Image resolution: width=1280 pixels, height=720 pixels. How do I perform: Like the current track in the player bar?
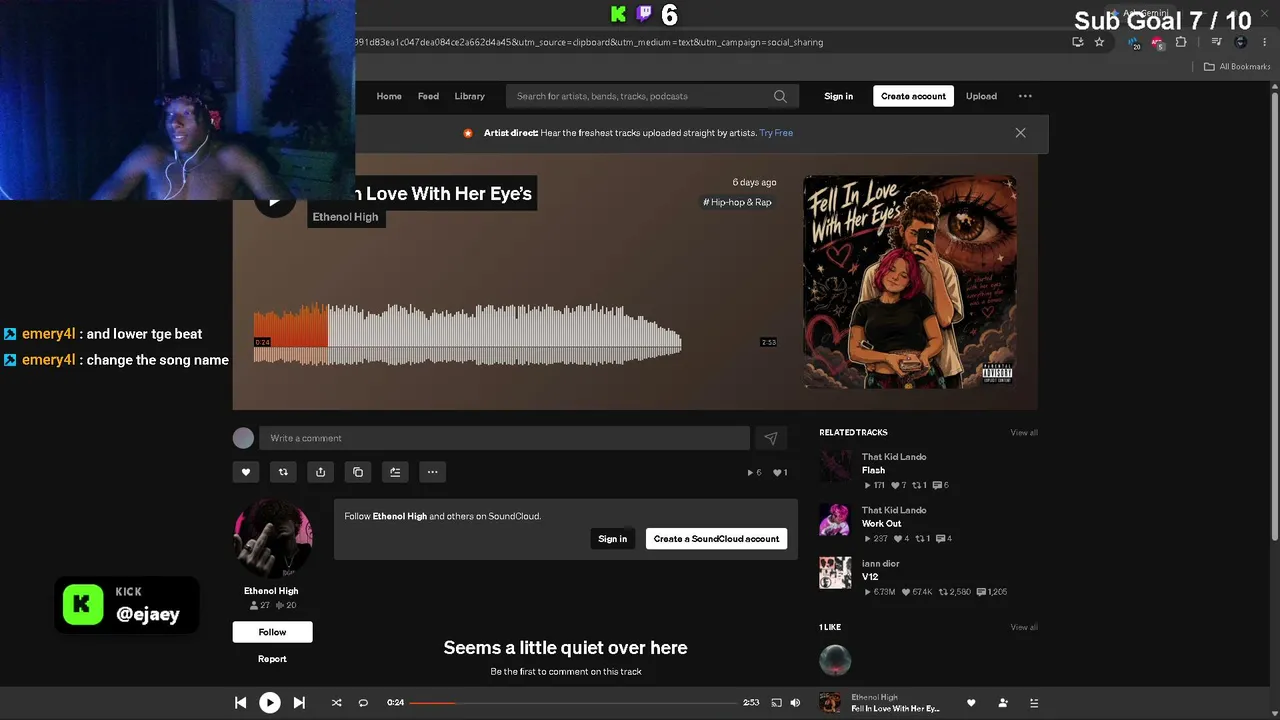coord(971,703)
